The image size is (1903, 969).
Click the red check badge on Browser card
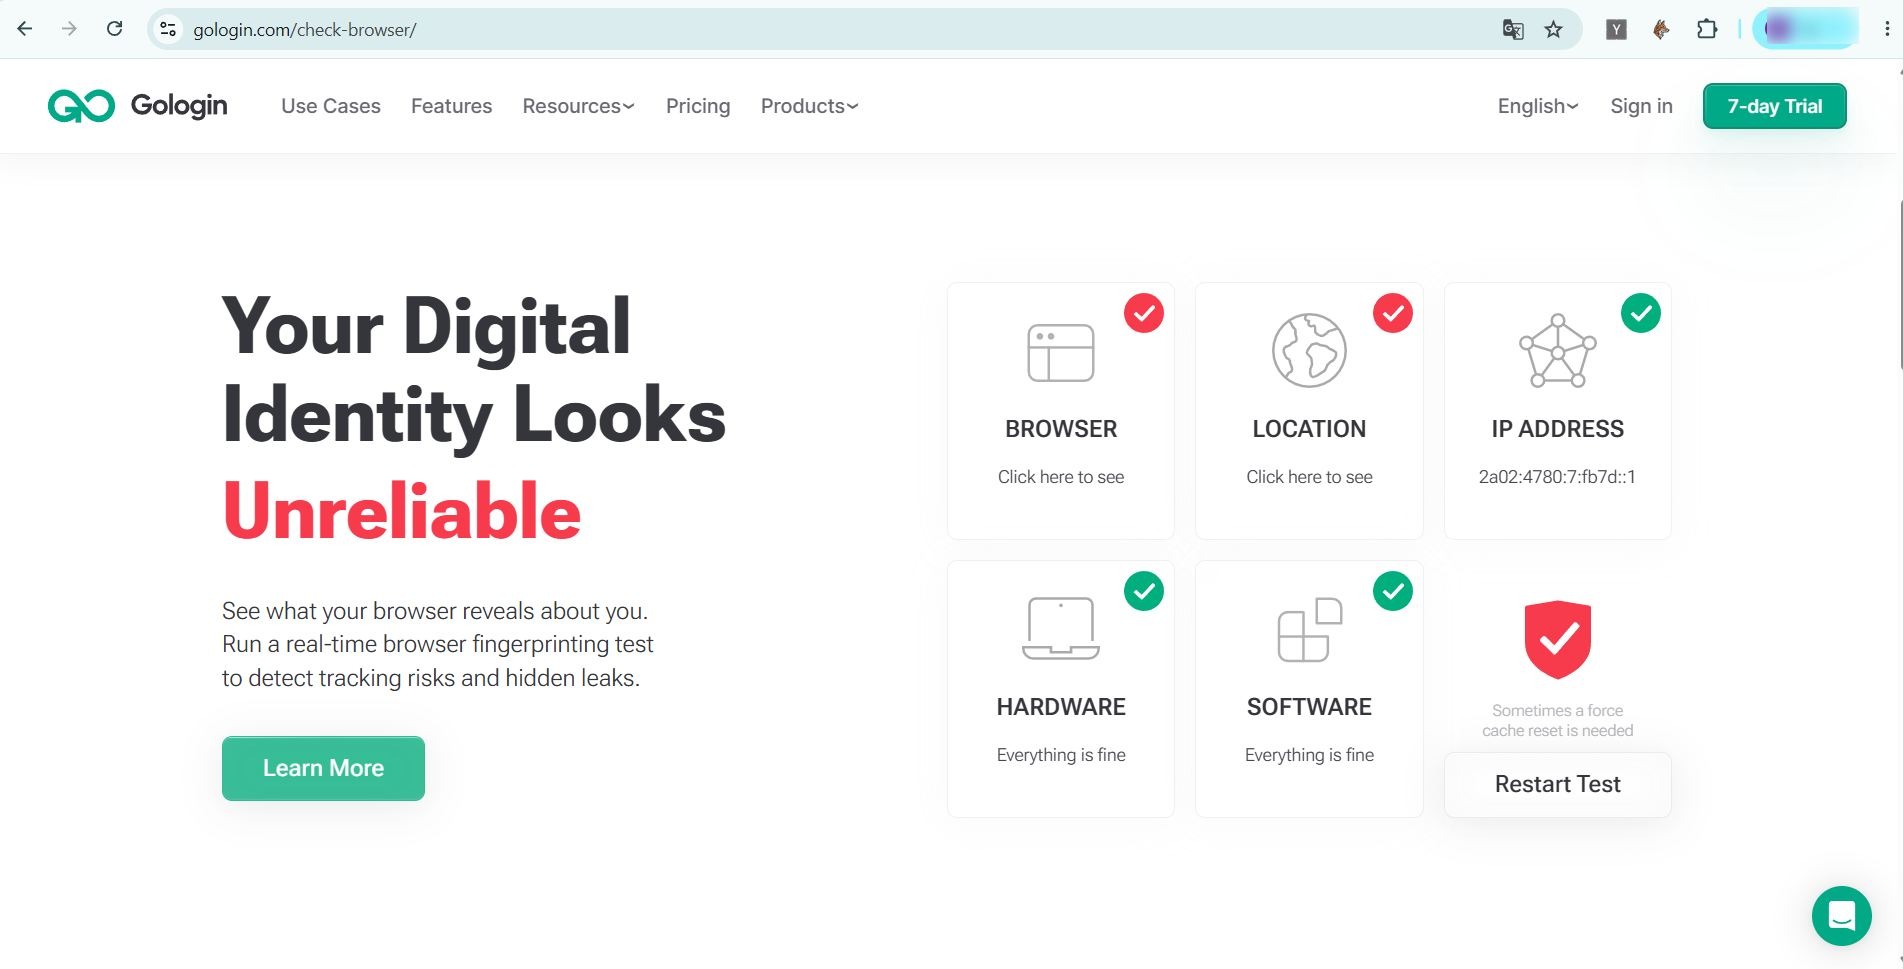point(1144,313)
